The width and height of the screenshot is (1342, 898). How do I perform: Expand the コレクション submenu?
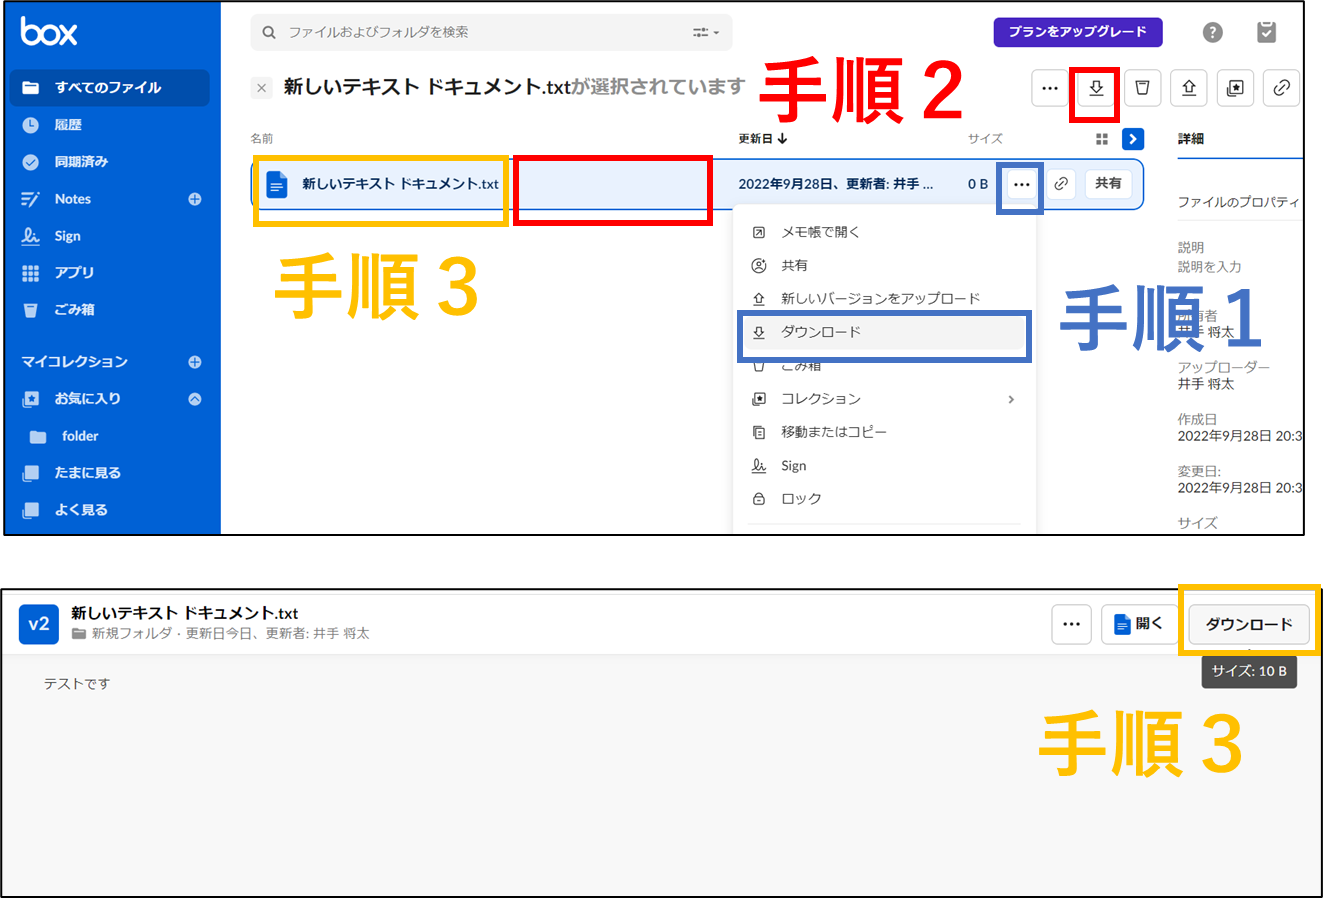[x=1011, y=398]
